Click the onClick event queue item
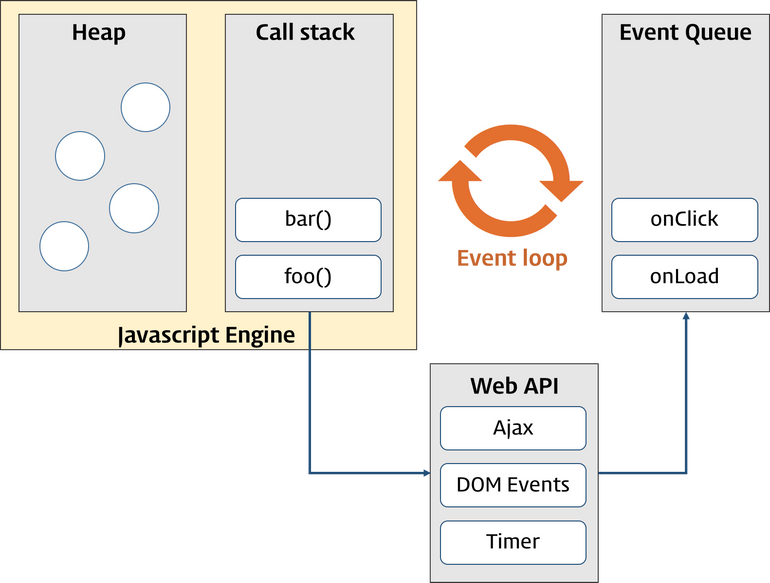The width and height of the screenshot is (770, 583). (x=685, y=220)
